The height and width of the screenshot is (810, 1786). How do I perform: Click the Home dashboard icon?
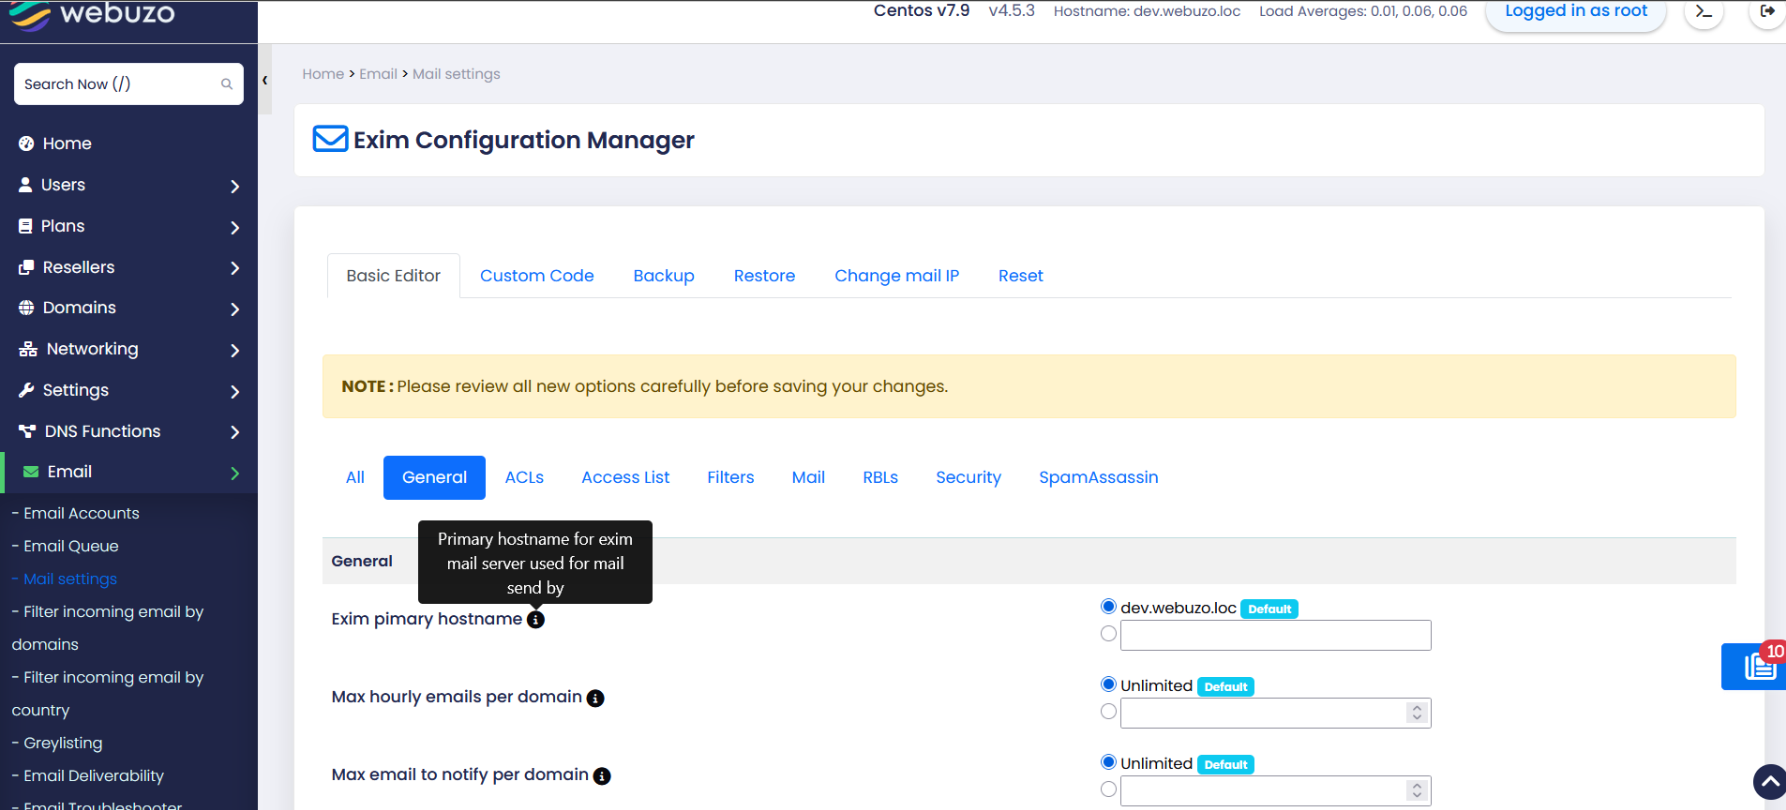27,144
